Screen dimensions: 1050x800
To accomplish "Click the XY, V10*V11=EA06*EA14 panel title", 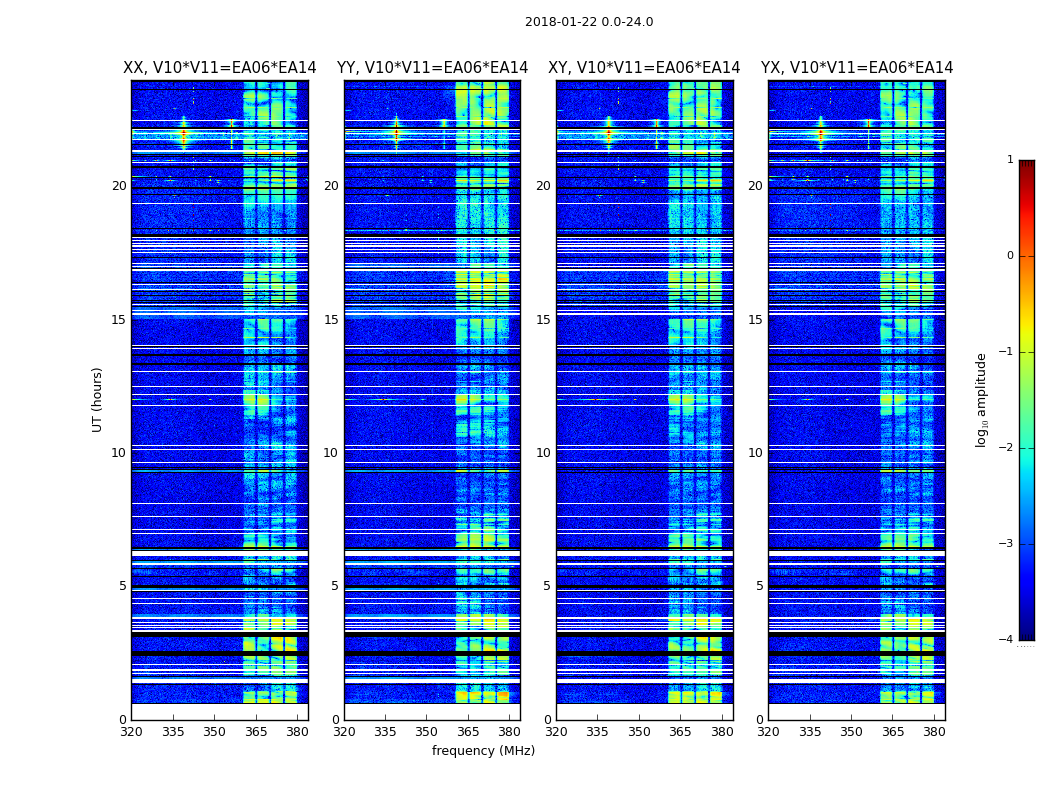I will [x=644, y=68].
